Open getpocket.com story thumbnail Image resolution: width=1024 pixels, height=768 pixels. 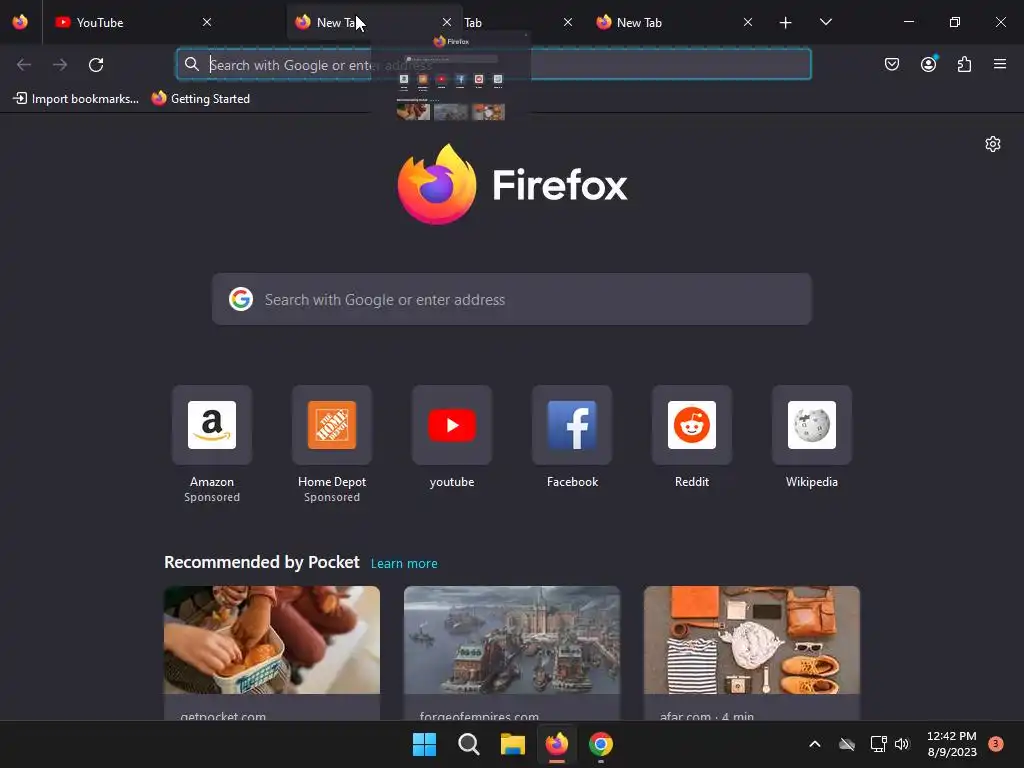click(272, 640)
